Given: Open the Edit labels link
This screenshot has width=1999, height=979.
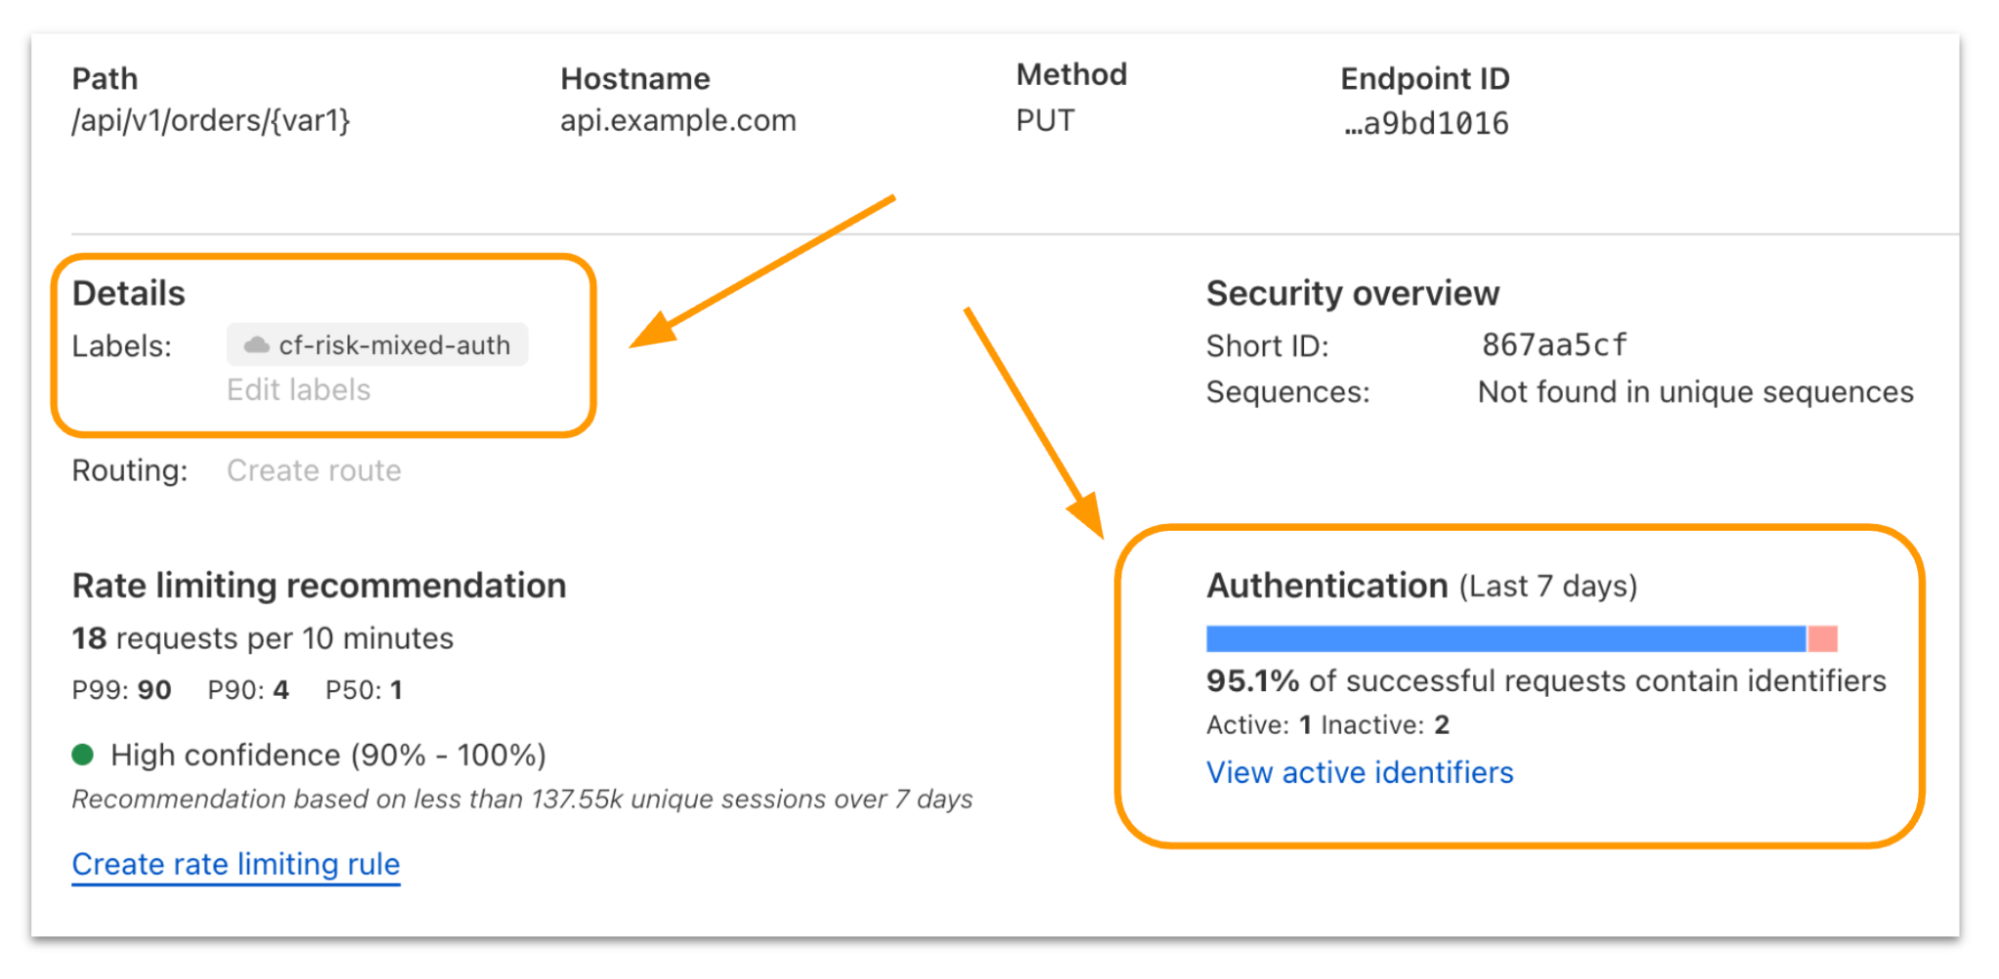Looking at the screenshot, I should coord(298,390).
